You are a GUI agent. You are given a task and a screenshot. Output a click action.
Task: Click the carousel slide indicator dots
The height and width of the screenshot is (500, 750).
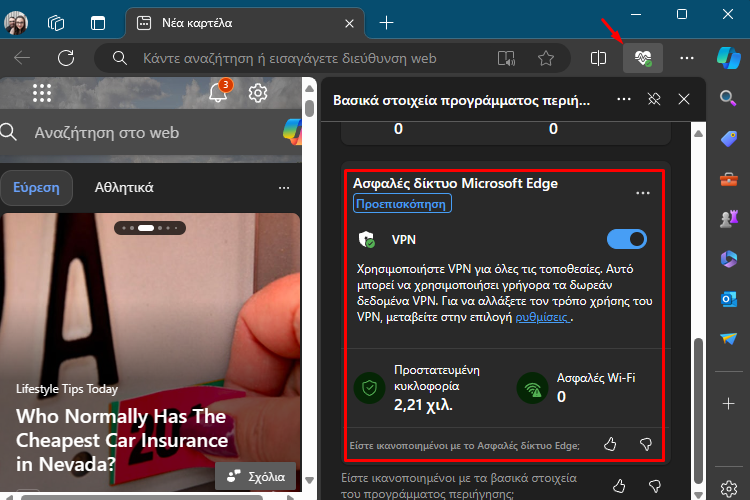coord(150,228)
